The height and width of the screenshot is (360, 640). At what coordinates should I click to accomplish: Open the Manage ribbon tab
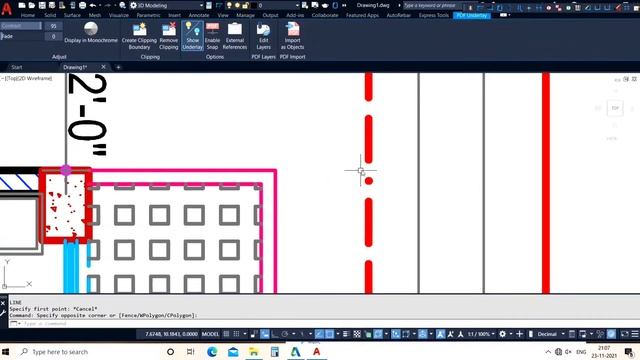click(245, 15)
